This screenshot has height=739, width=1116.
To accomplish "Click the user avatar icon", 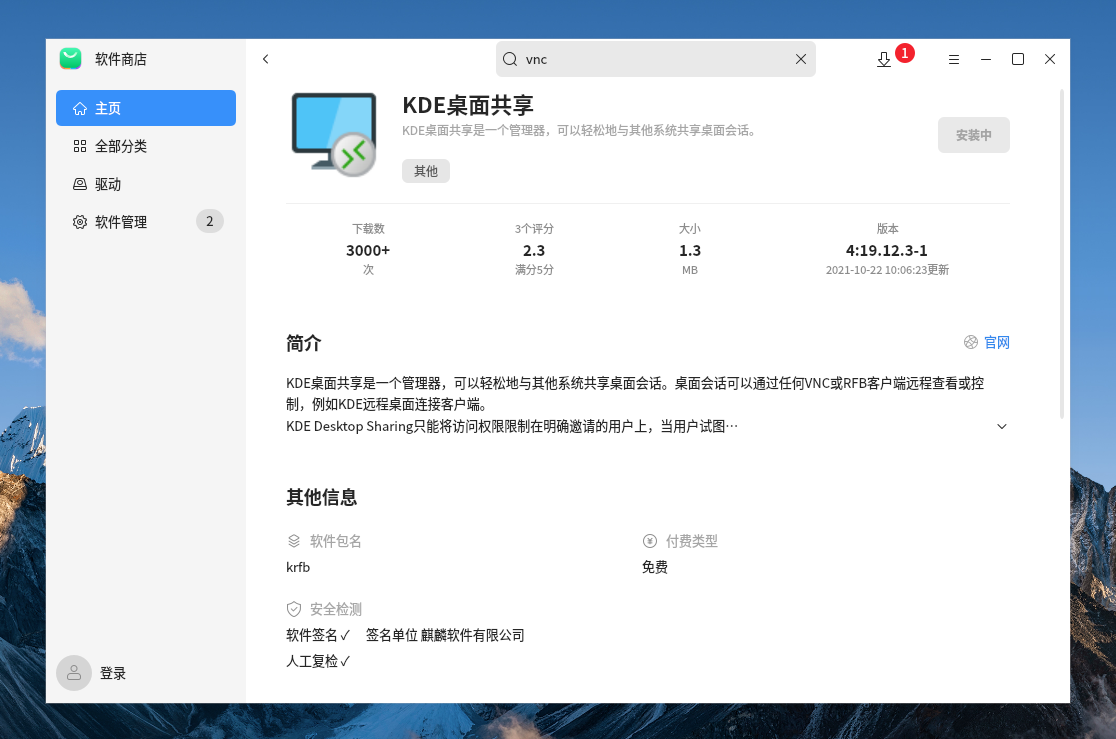I will (x=74, y=673).
